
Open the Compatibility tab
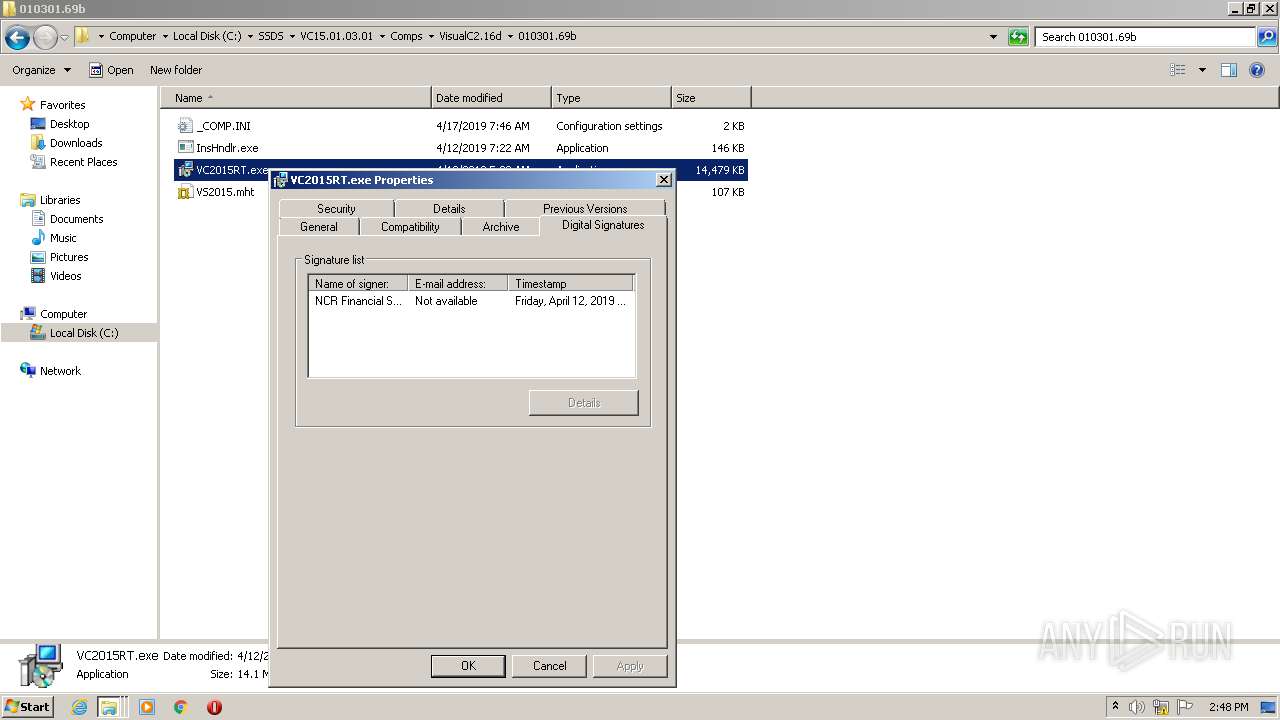pos(410,227)
